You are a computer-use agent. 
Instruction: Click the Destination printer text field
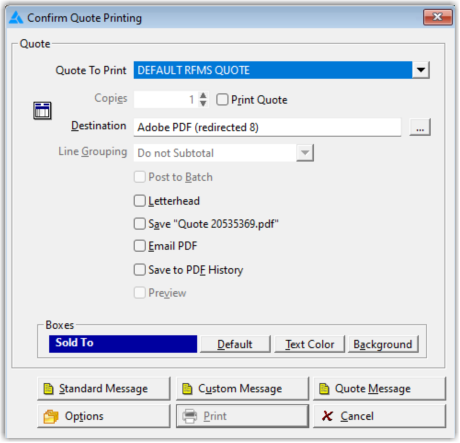point(267,127)
